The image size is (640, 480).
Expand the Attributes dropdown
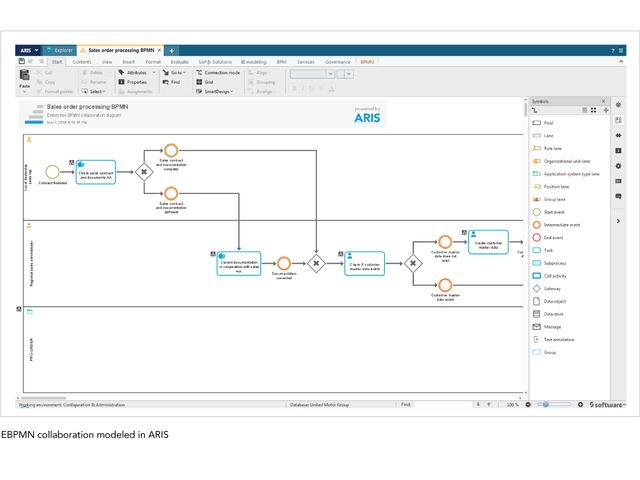pos(138,73)
